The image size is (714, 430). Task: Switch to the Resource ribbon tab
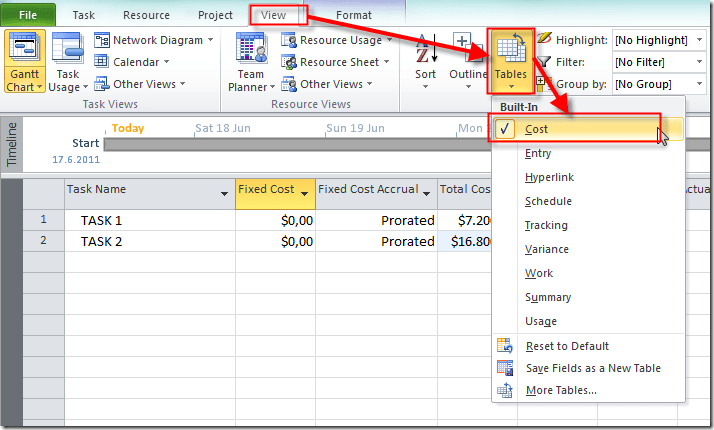145,15
